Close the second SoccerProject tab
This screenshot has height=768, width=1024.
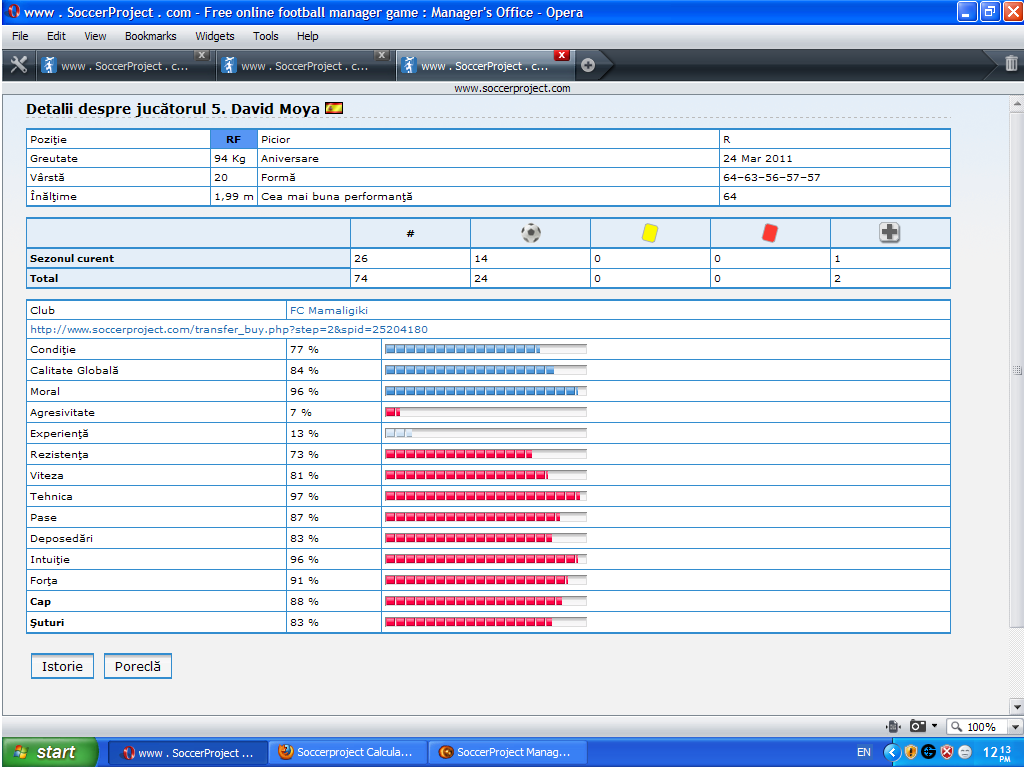tap(382, 56)
